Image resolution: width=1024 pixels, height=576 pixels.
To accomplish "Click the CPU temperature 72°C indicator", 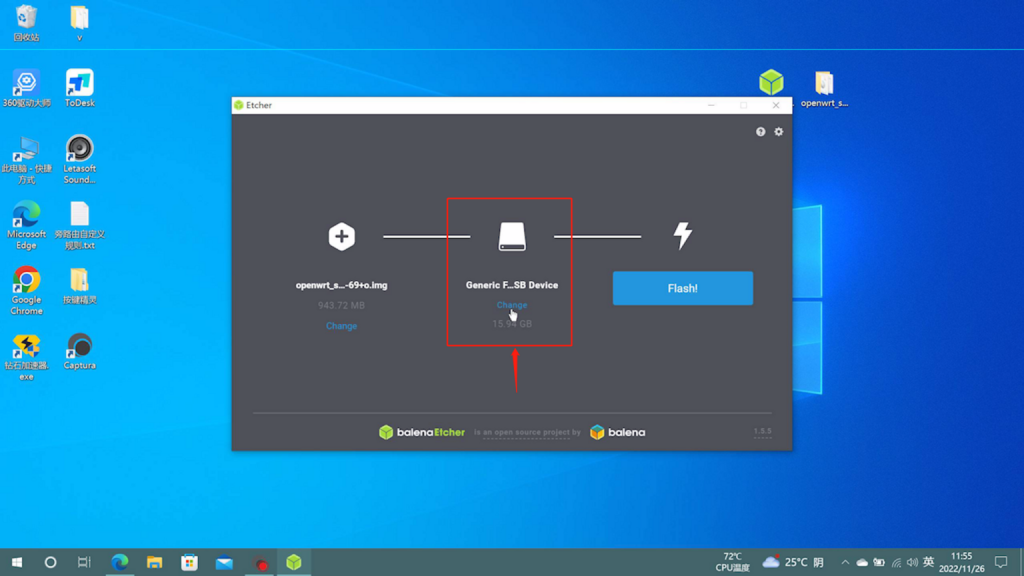I will (732, 562).
